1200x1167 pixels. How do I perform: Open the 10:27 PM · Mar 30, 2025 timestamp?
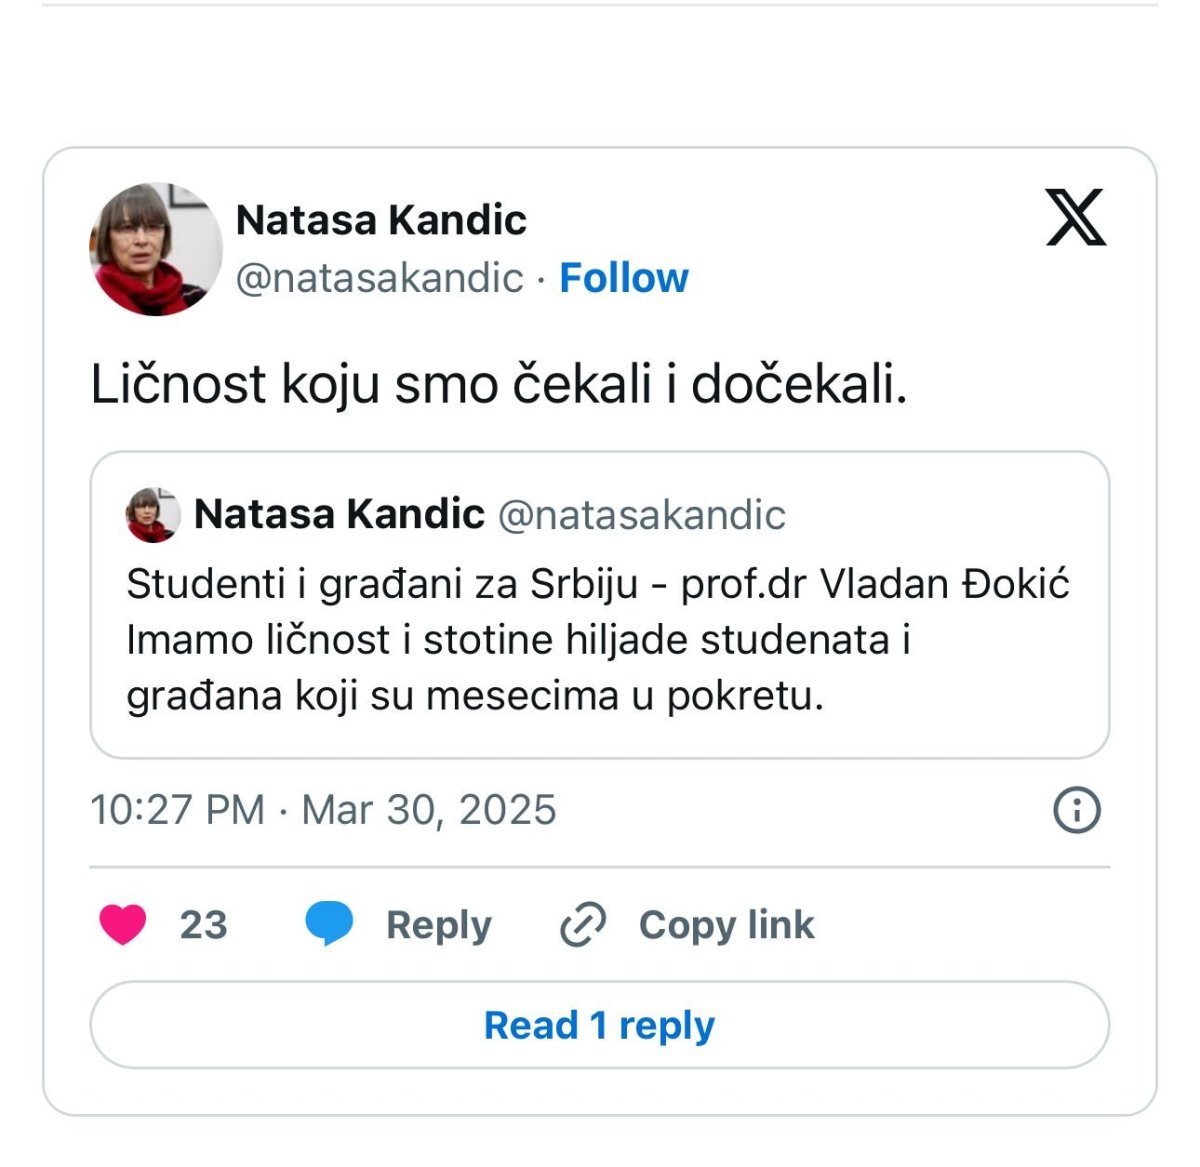point(323,810)
